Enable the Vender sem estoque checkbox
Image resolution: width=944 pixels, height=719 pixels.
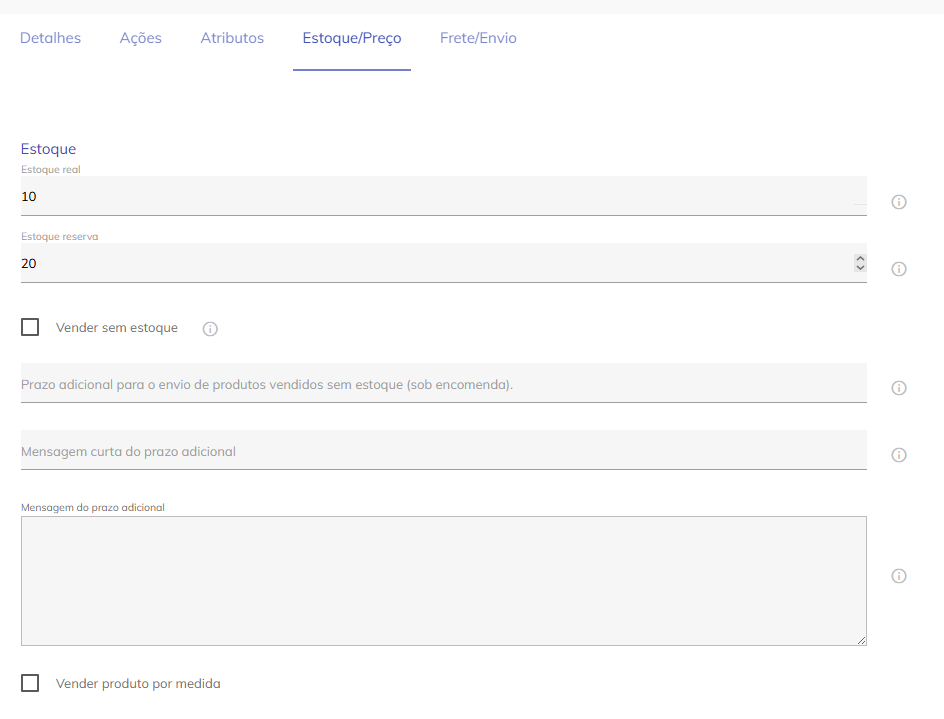click(x=30, y=327)
